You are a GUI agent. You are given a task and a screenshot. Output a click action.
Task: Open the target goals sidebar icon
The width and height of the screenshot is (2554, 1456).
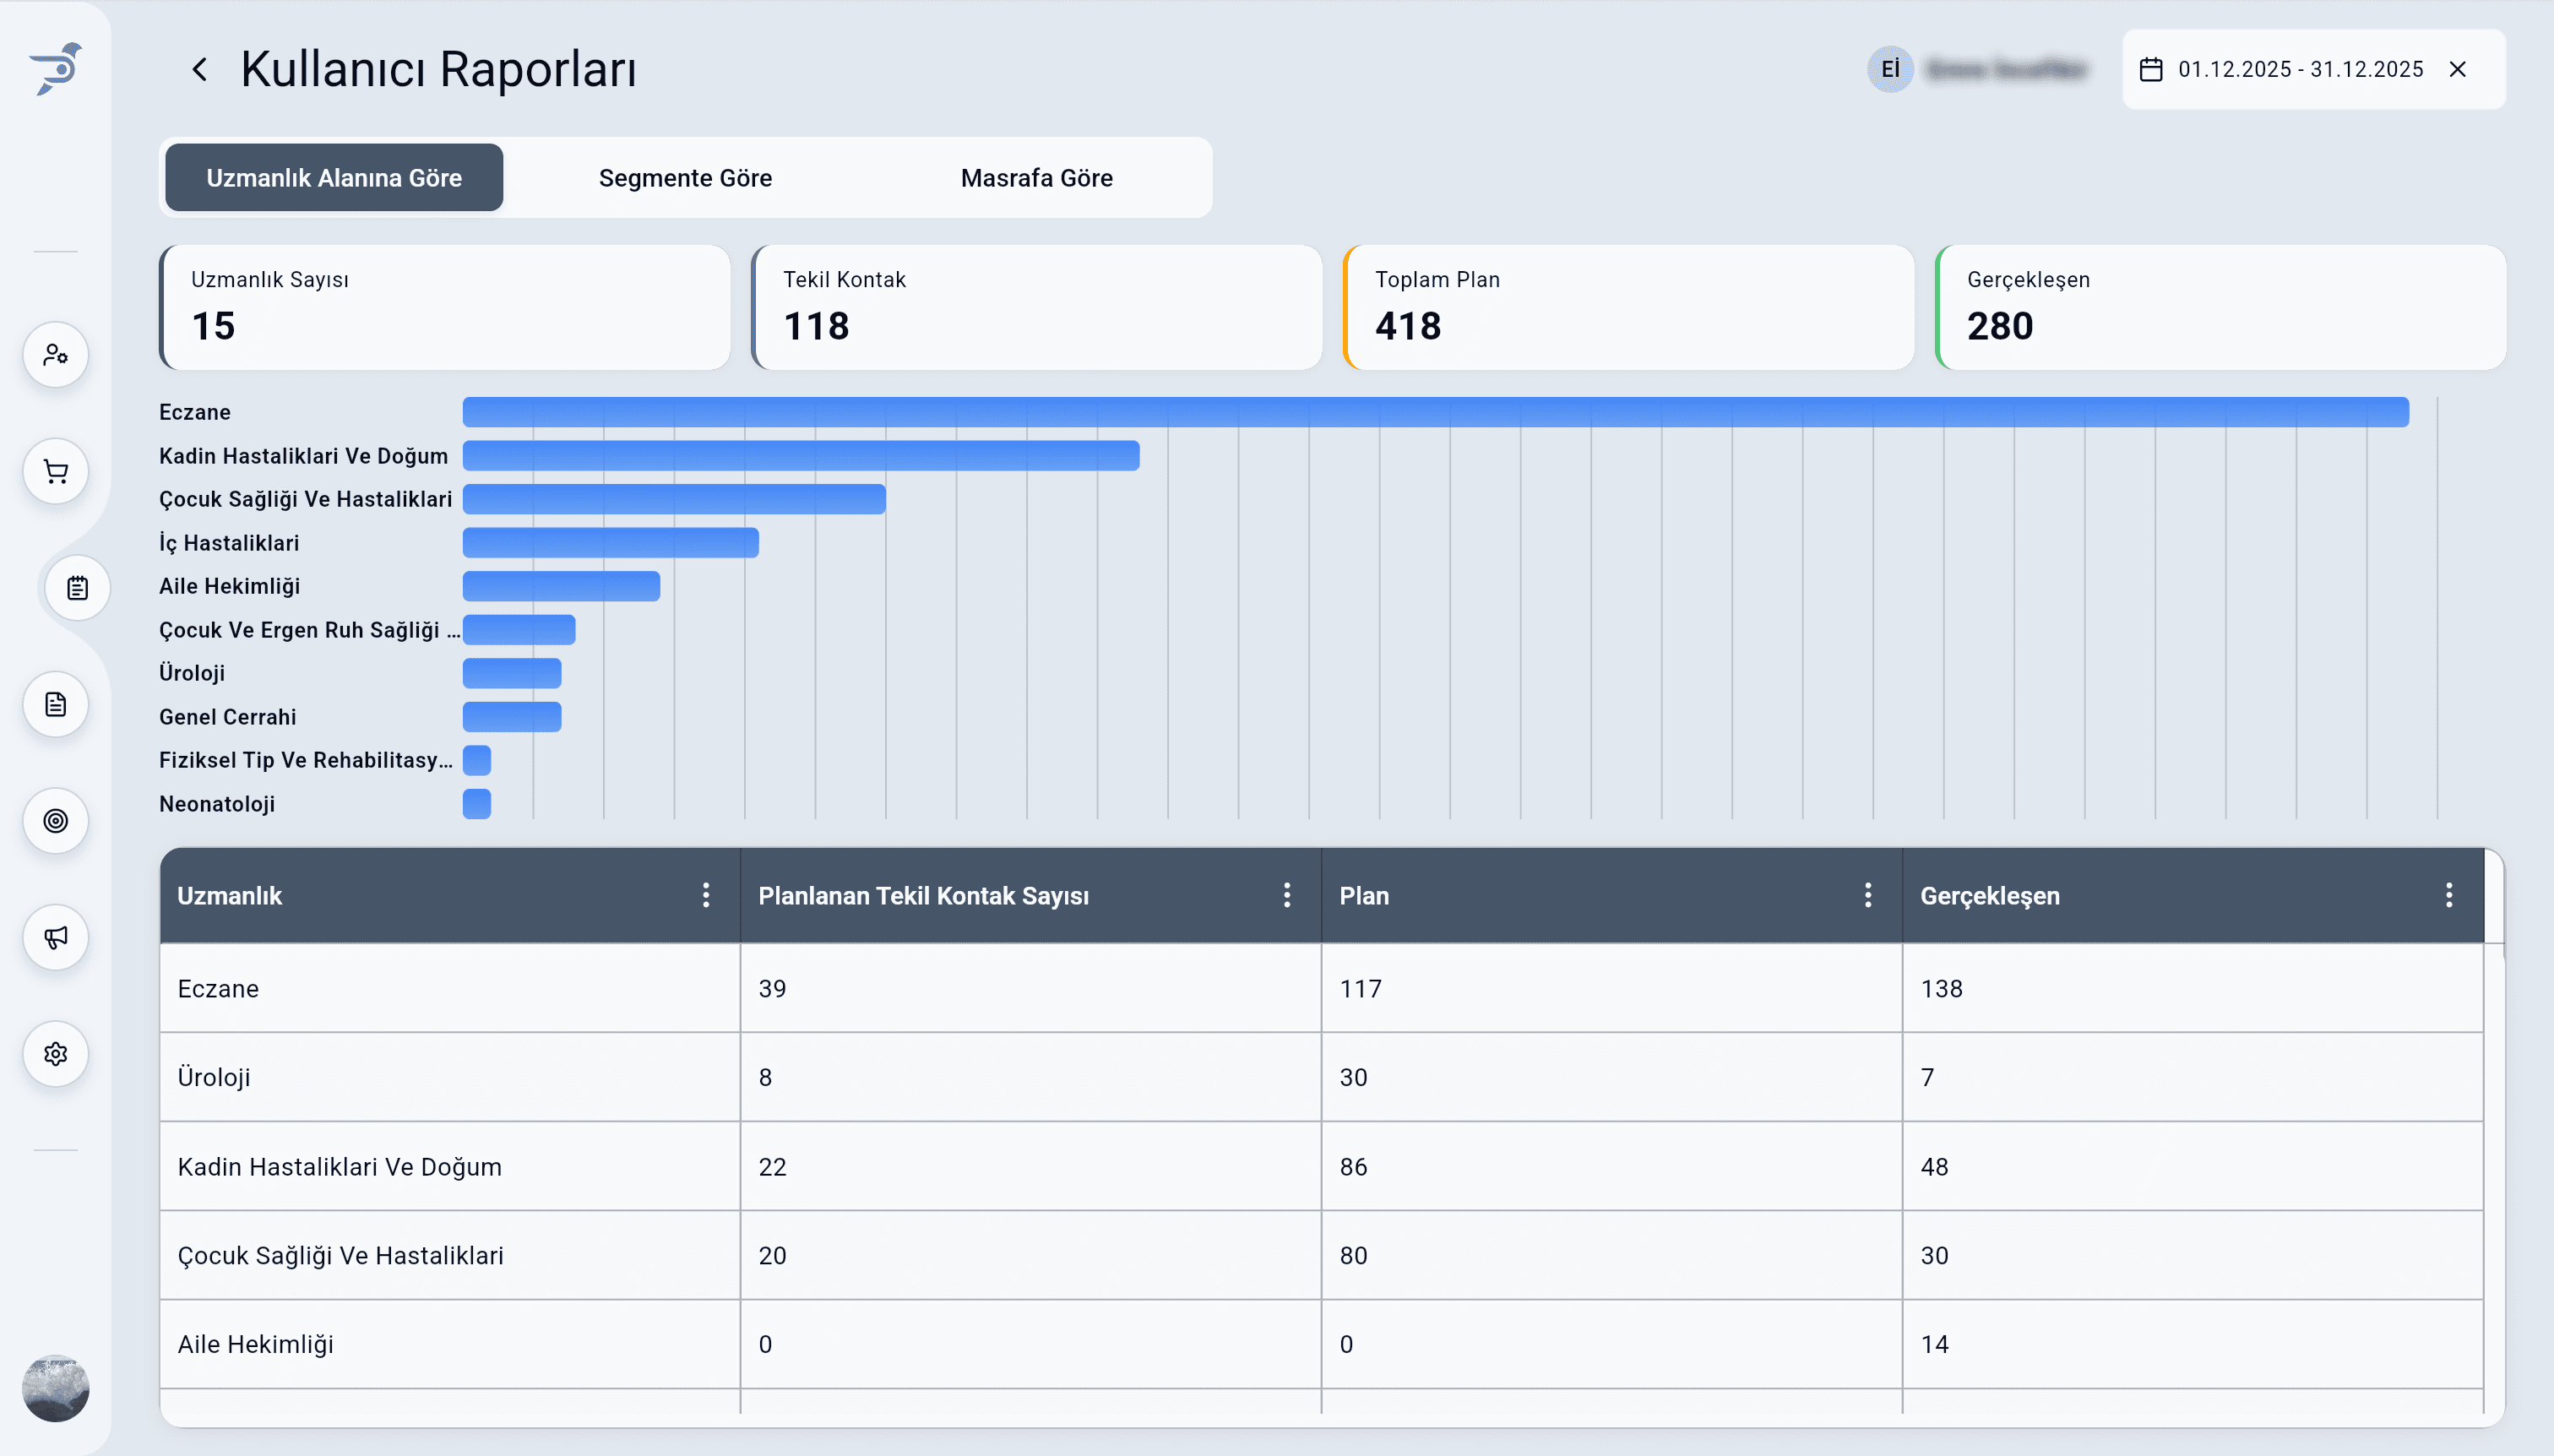point(56,821)
